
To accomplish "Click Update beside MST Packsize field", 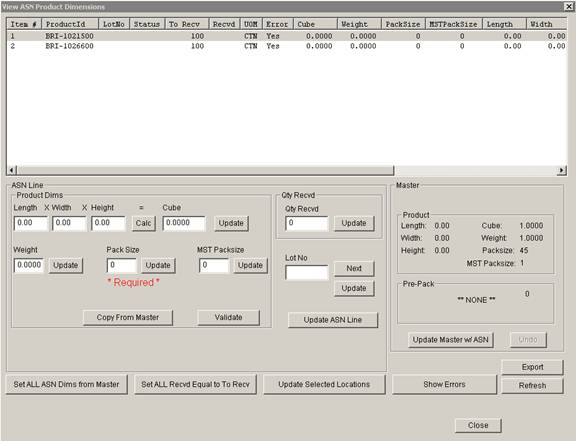I will [x=250, y=265].
